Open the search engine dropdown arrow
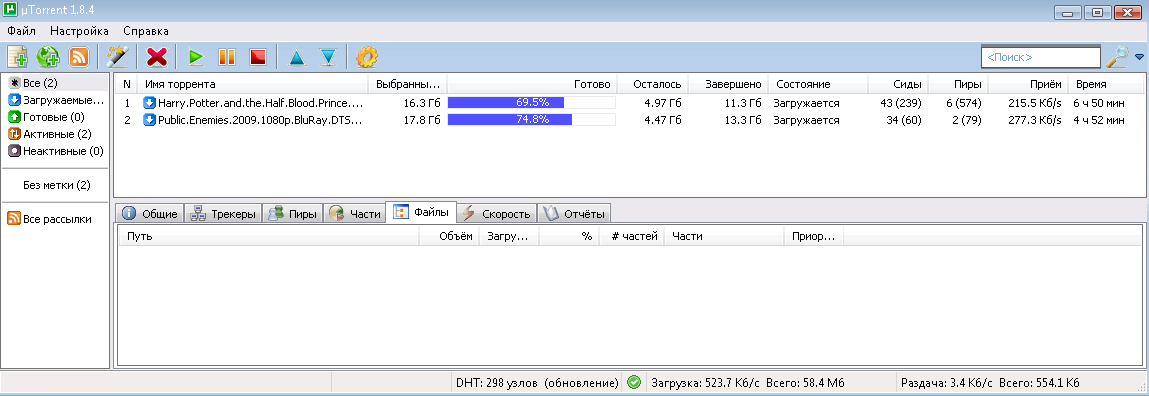This screenshot has height=396, width=1149. (x=1139, y=56)
